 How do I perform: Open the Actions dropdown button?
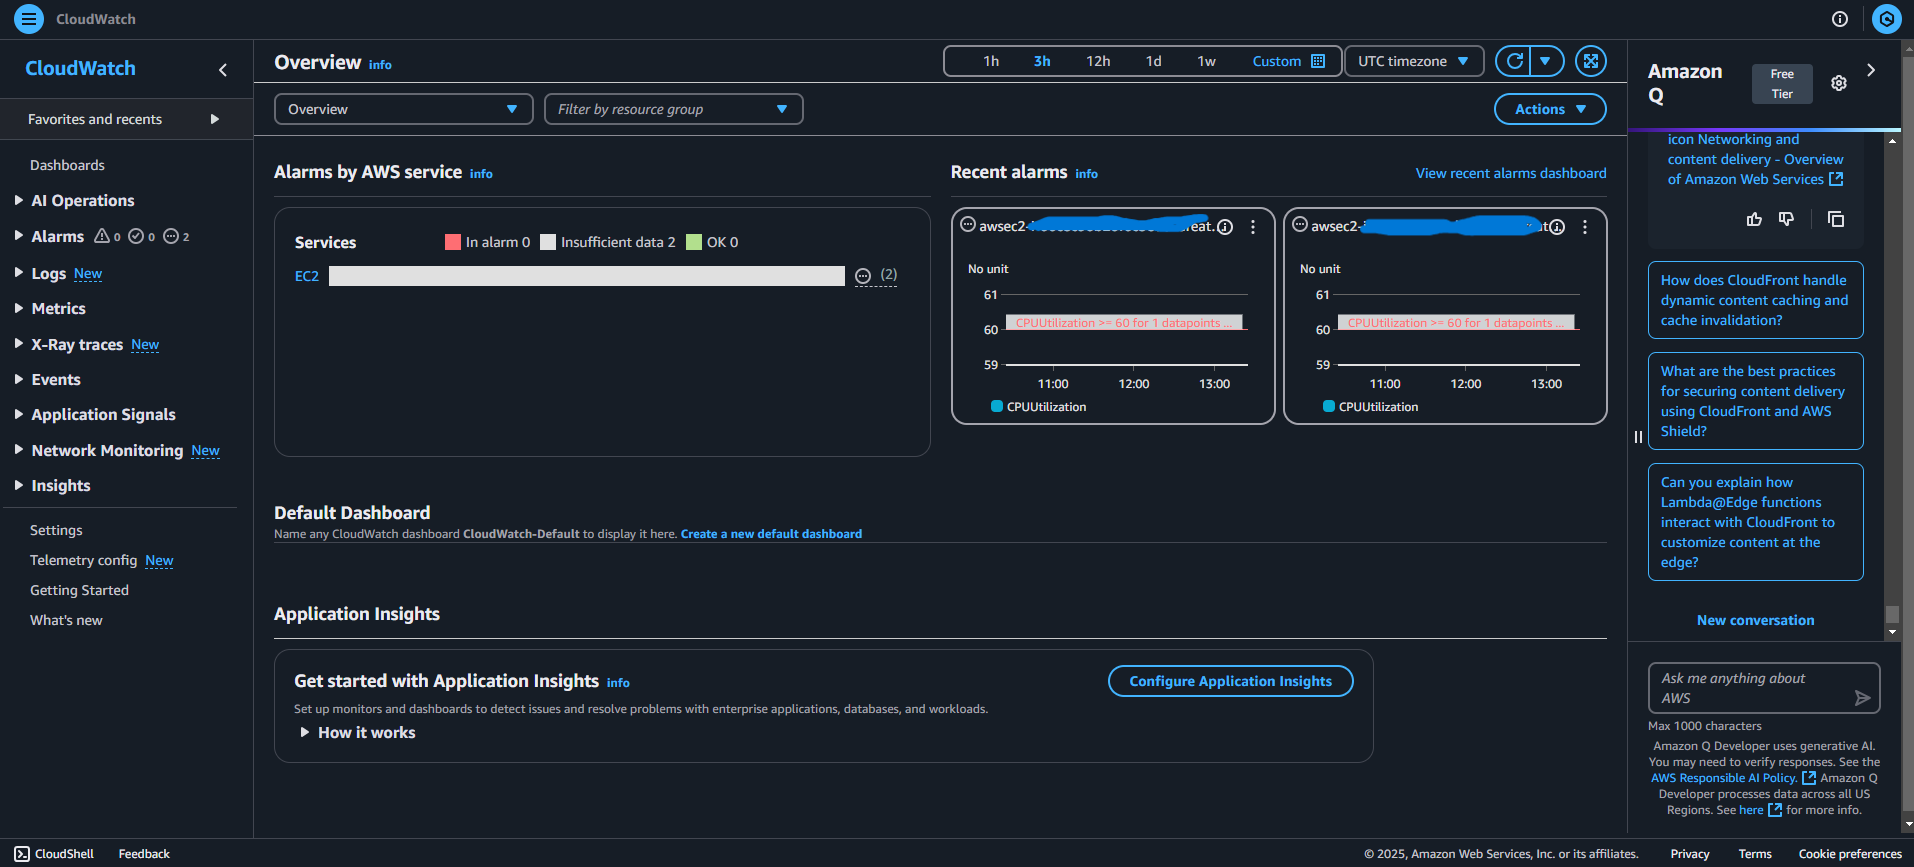pyautogui.click(x=1550, y=109)
